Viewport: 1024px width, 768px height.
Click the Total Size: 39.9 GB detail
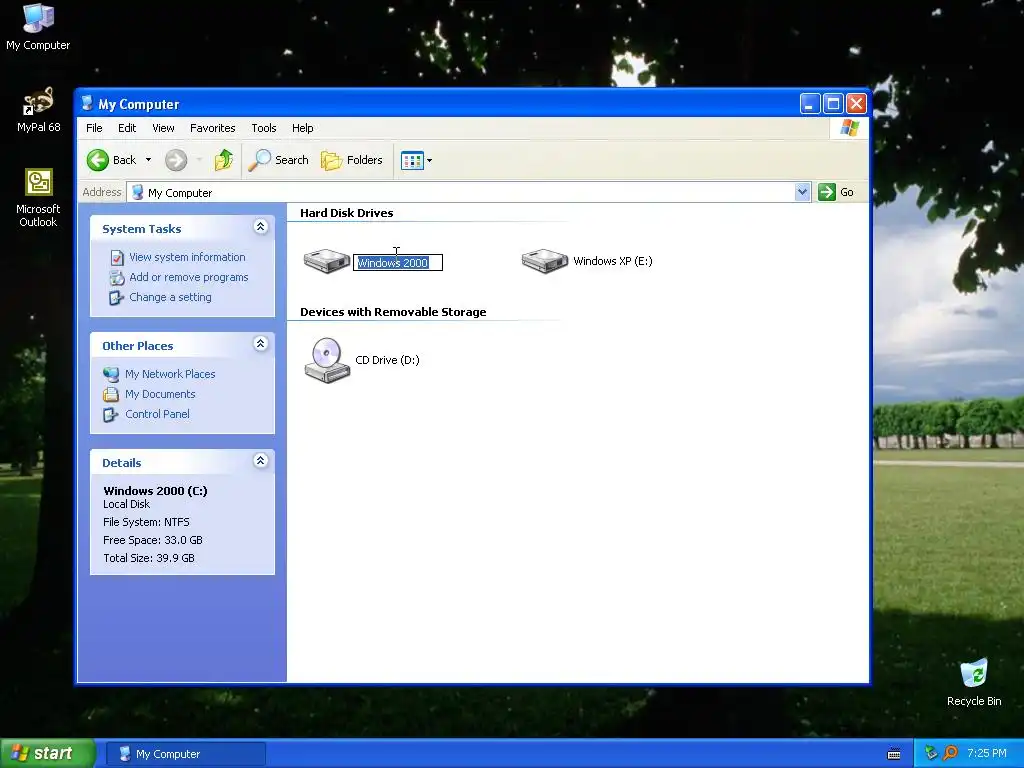pos(149,558)
